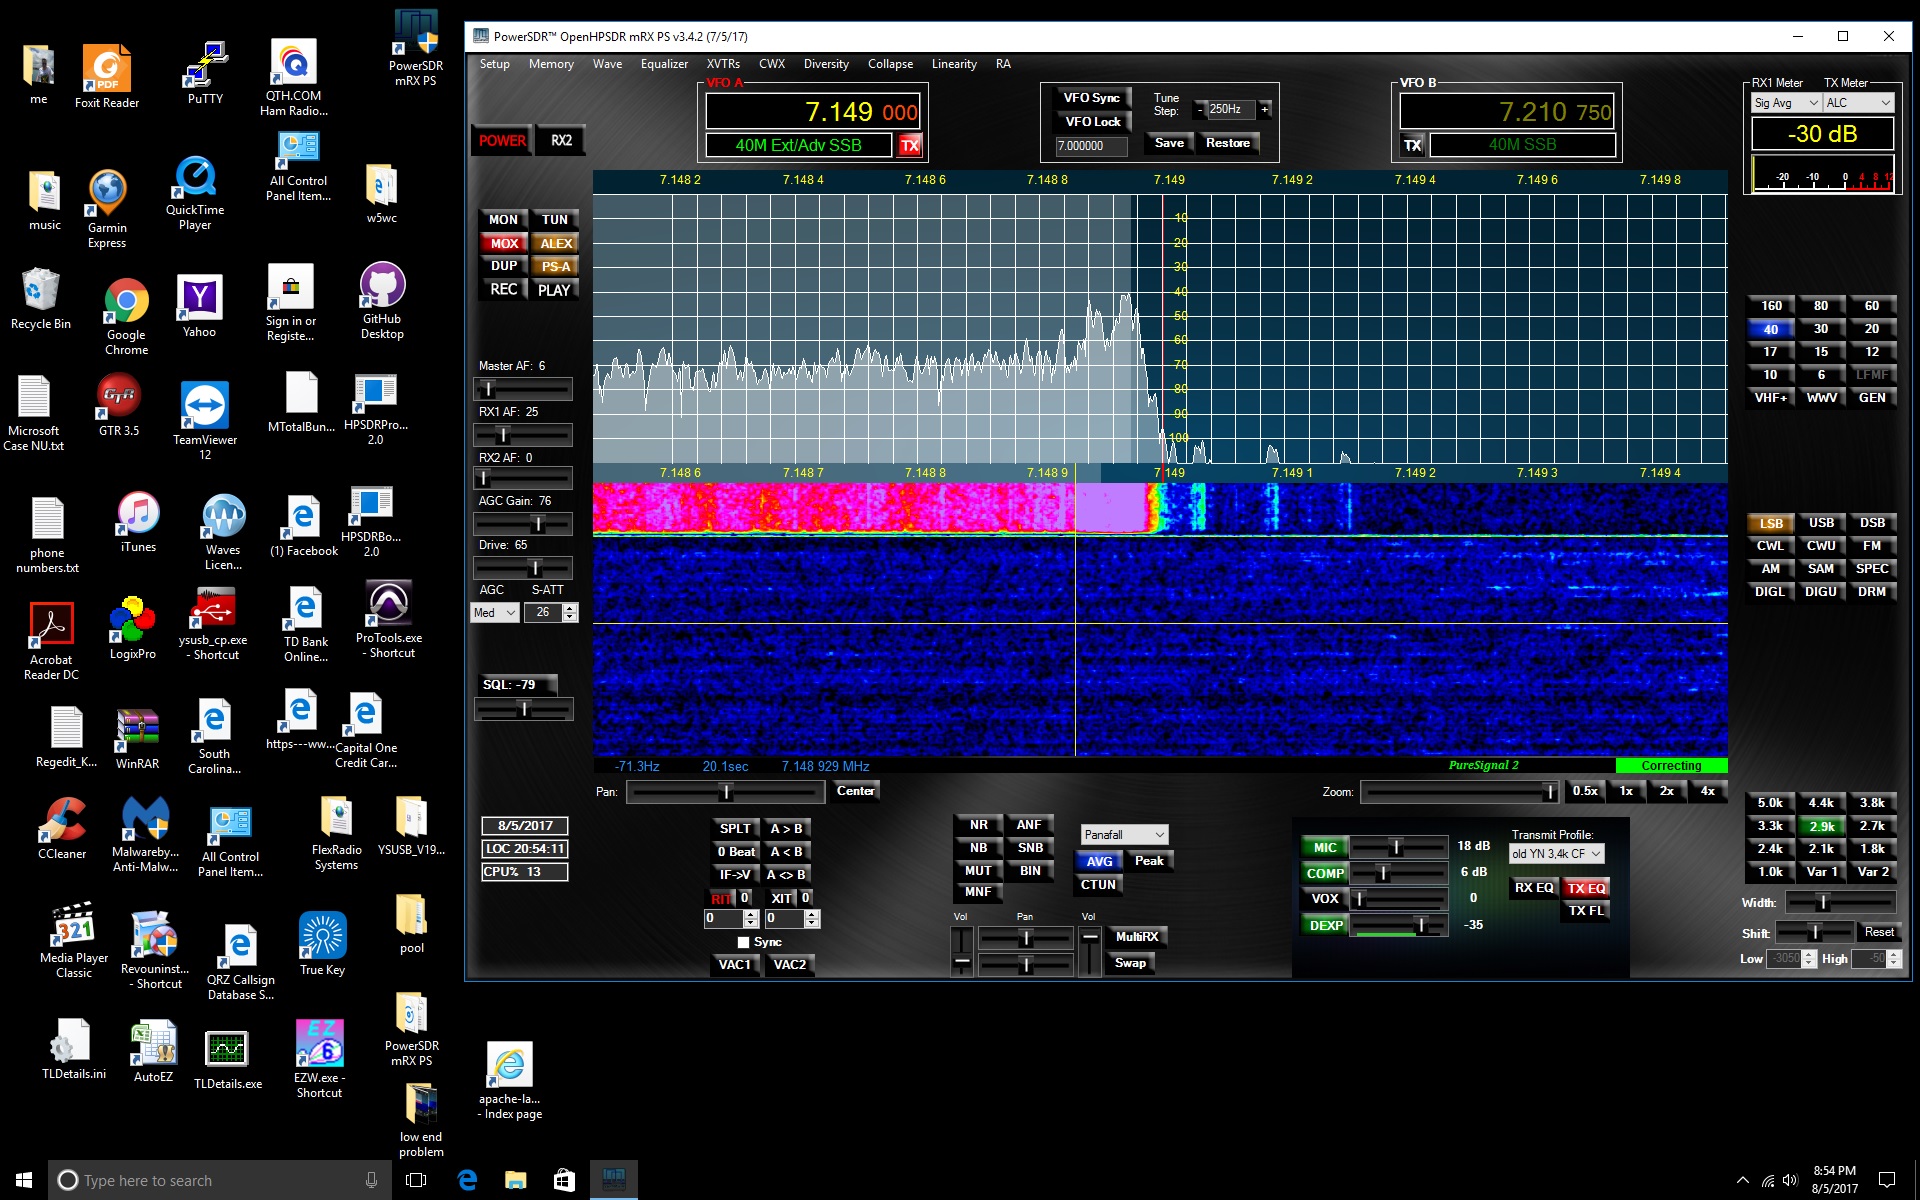Open the RX1 Meter Sig Avg dropdown

[x=1786, y=103]
